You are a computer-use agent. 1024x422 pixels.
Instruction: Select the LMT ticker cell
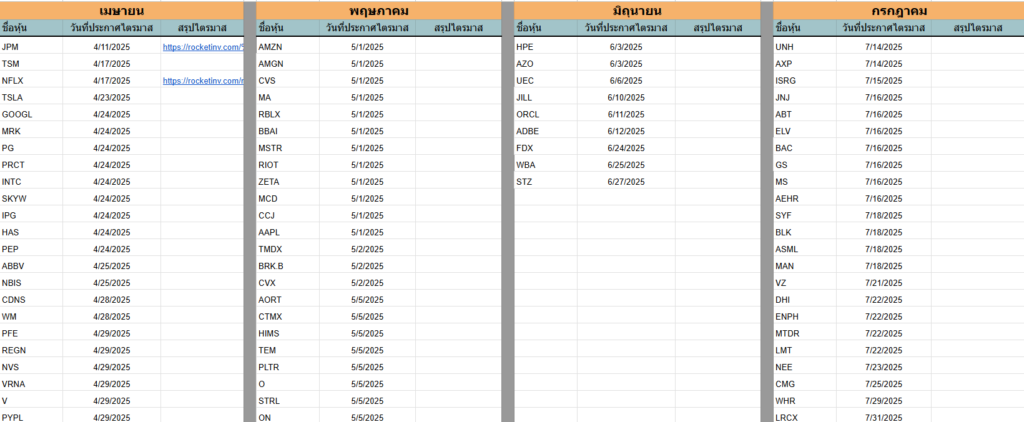(x=805, y=350)
